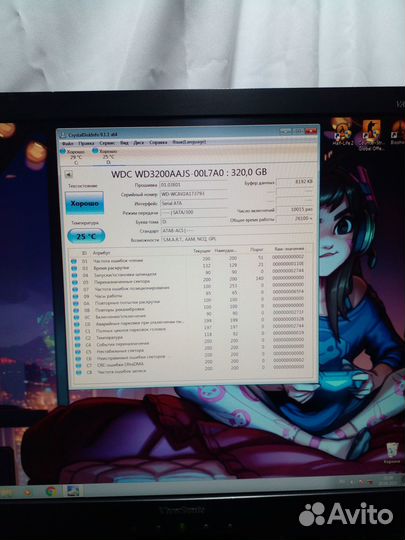Click the previous-disk arrow beside the drive name
Viewport: 405px width, 540px height.
pos(69,175)
